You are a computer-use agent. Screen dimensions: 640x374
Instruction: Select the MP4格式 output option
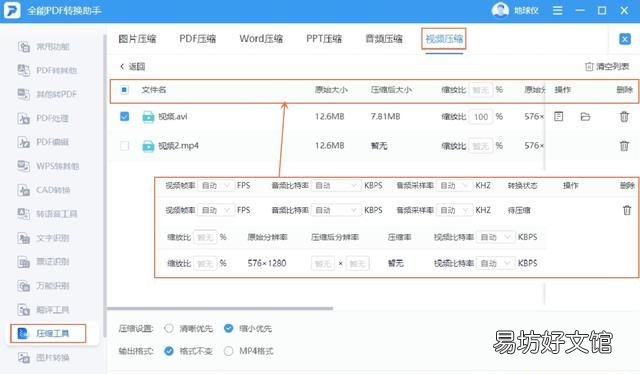tap(229, 351)
